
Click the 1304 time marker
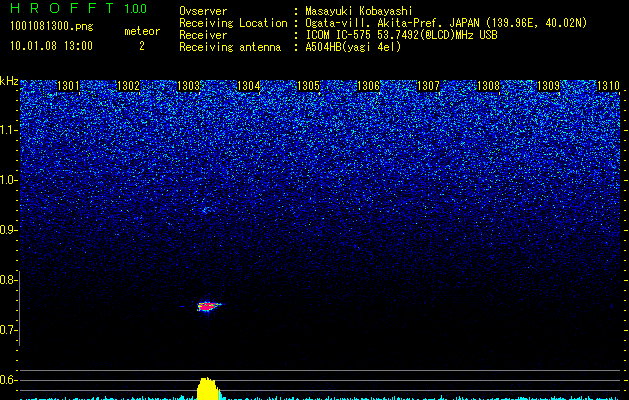tap(249, 86)
